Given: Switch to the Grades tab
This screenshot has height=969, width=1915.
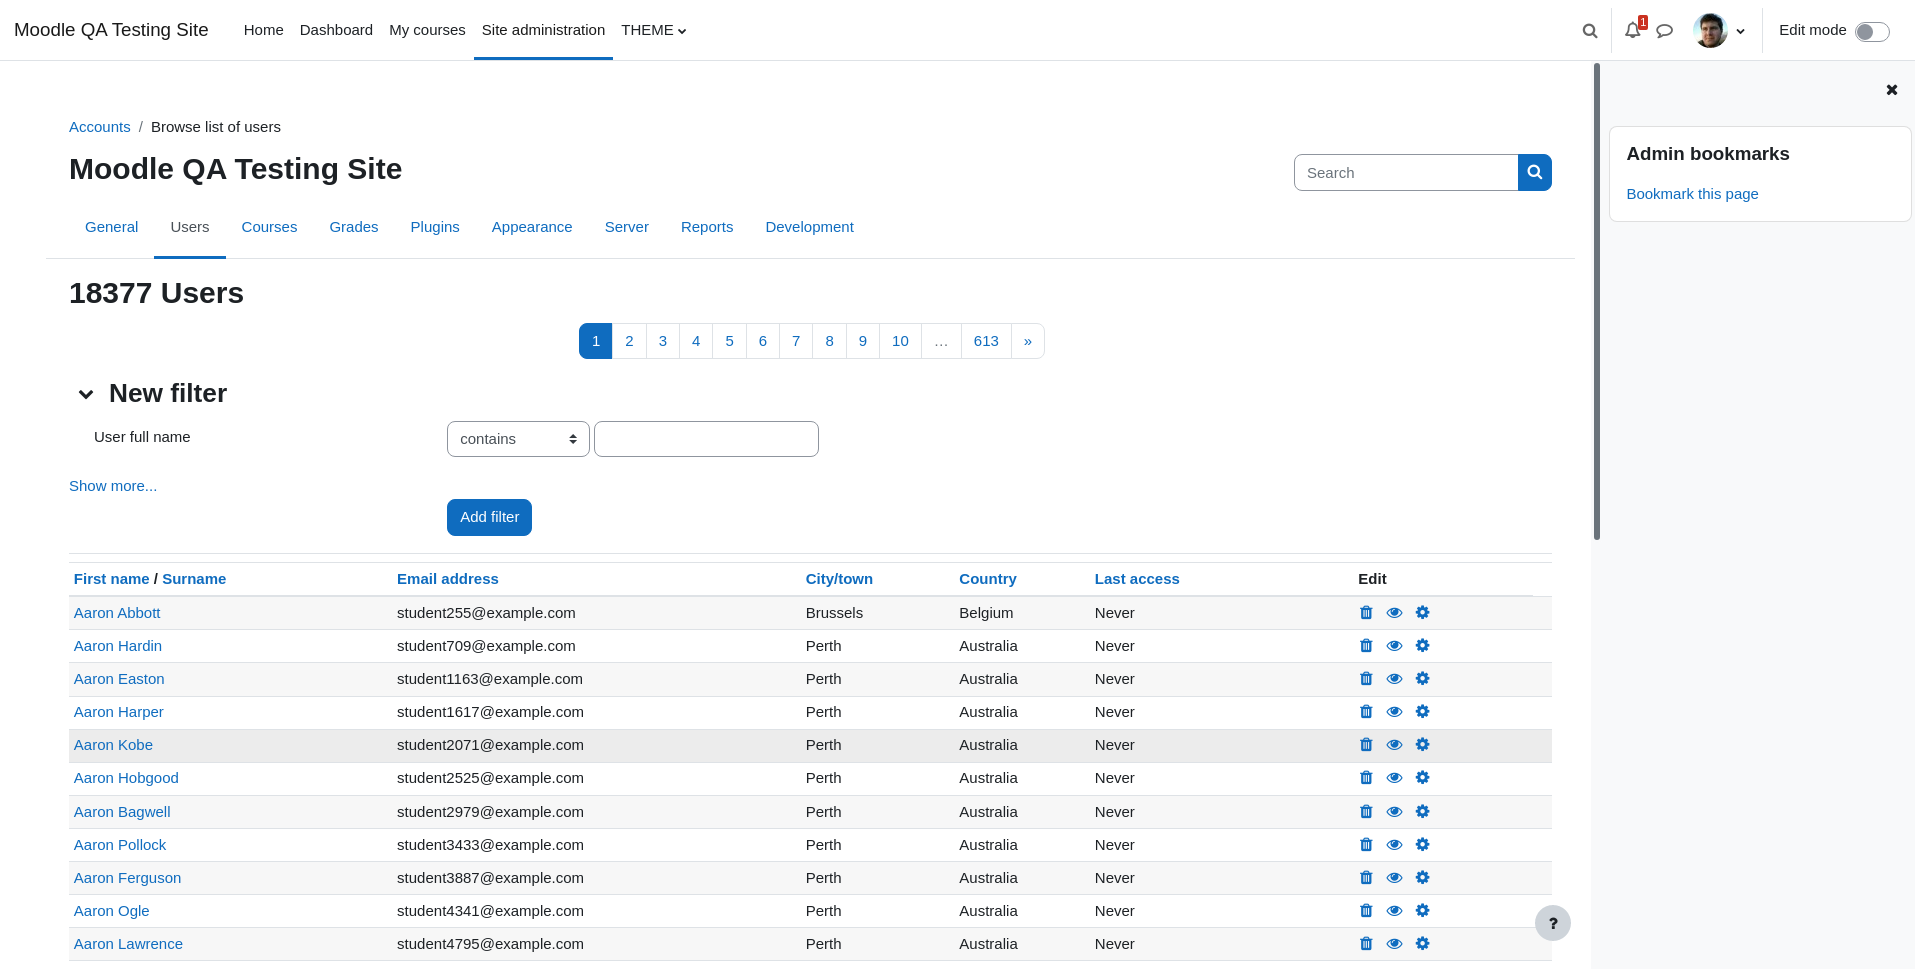Looking at the screenshot, I should (354, 227).
